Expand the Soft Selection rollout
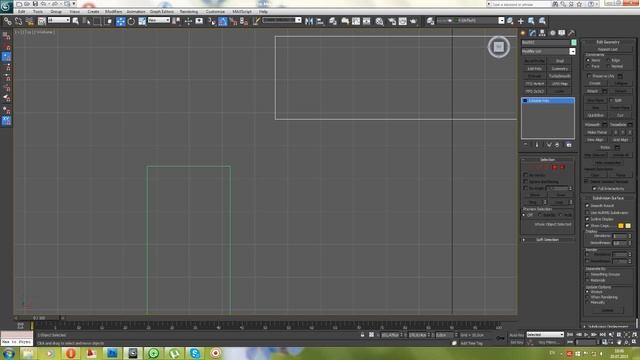Image resolution: width=640 pixels, height=360 pixels. 547,240
